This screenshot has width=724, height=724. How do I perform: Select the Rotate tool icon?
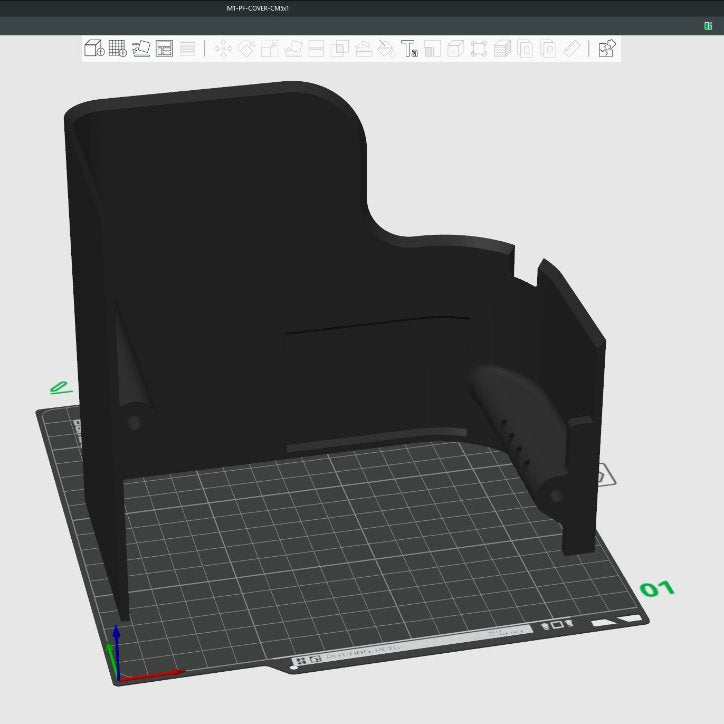tap(246, 48)
